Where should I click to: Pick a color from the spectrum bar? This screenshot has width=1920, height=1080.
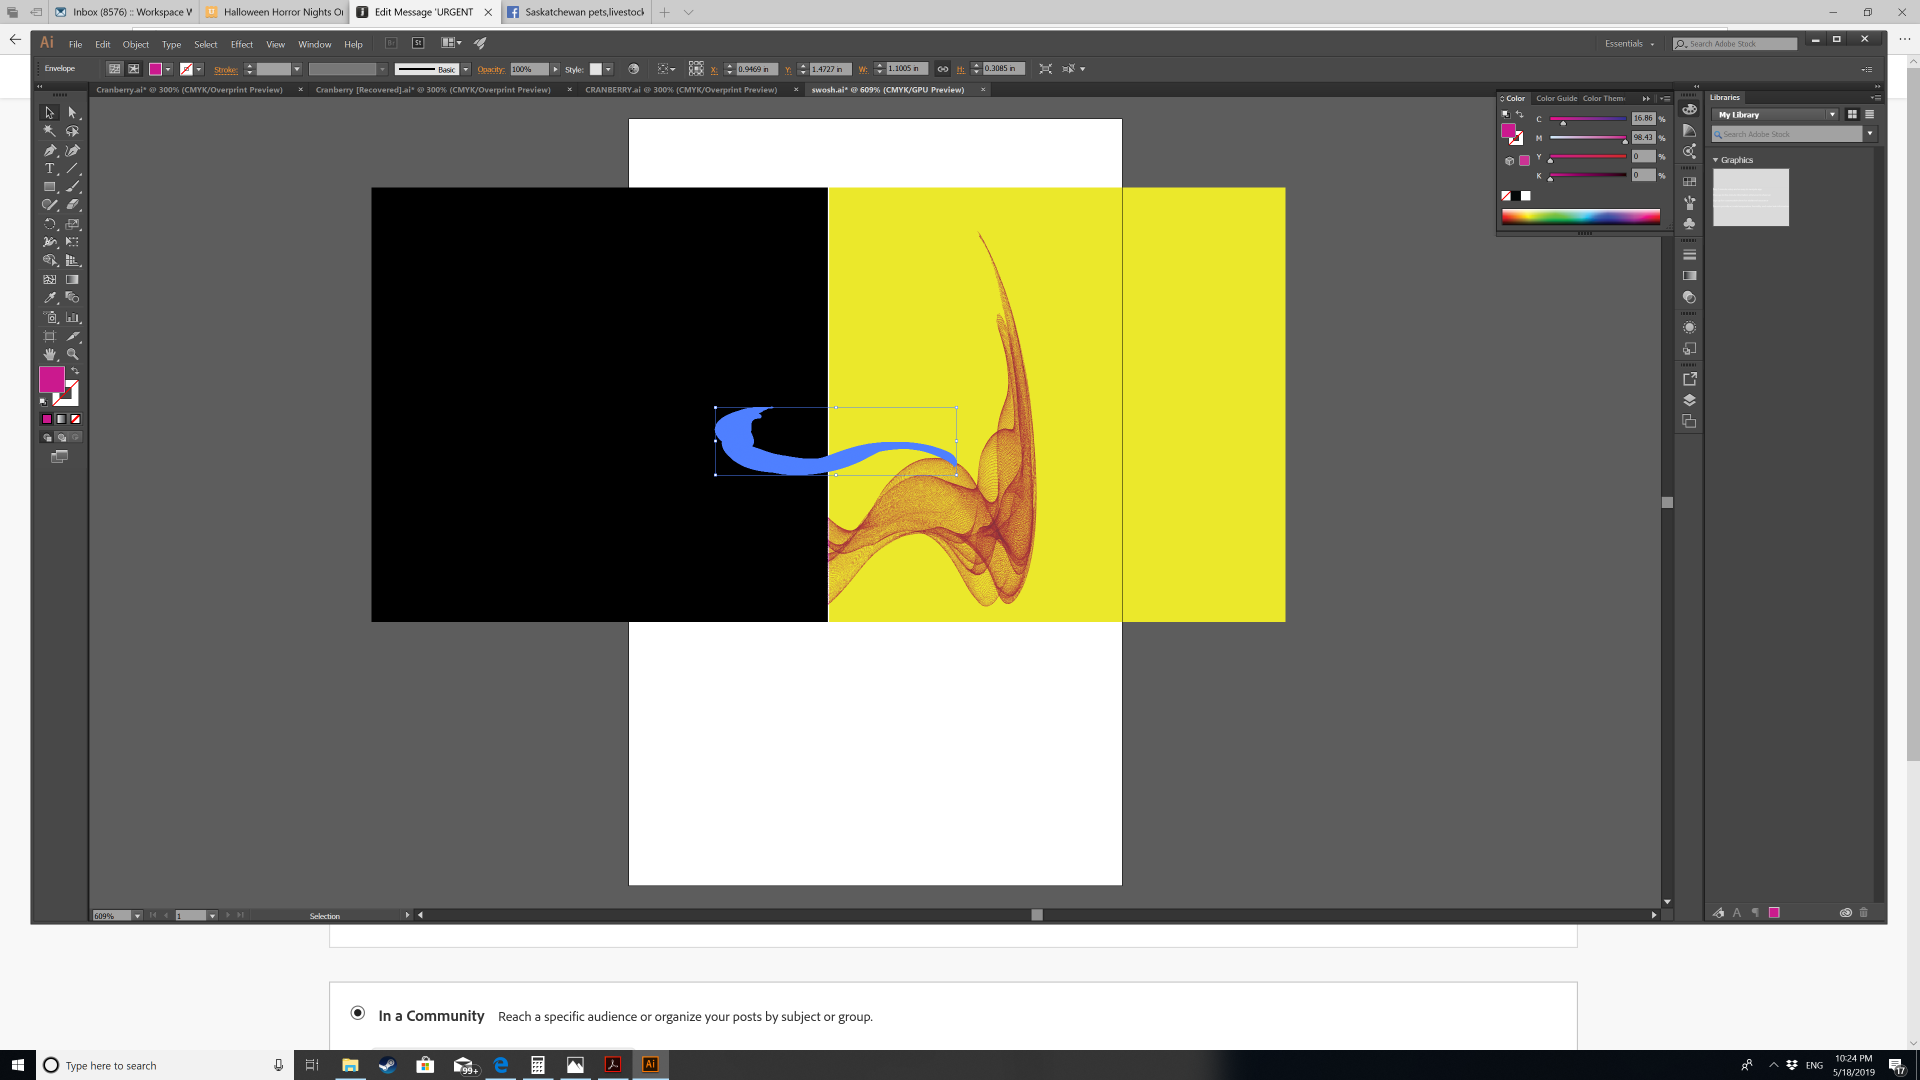(1580, 216)
